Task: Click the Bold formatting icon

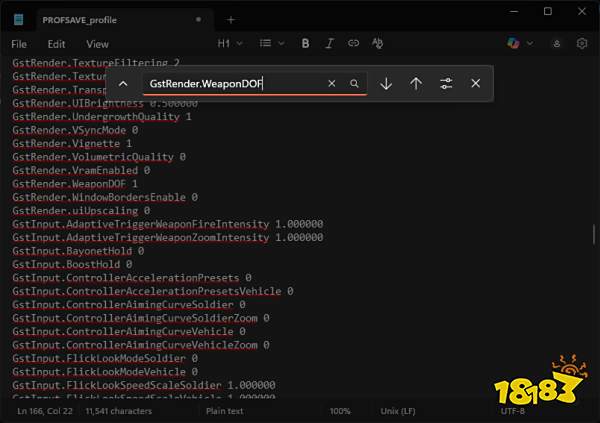Action: (305, 44)
